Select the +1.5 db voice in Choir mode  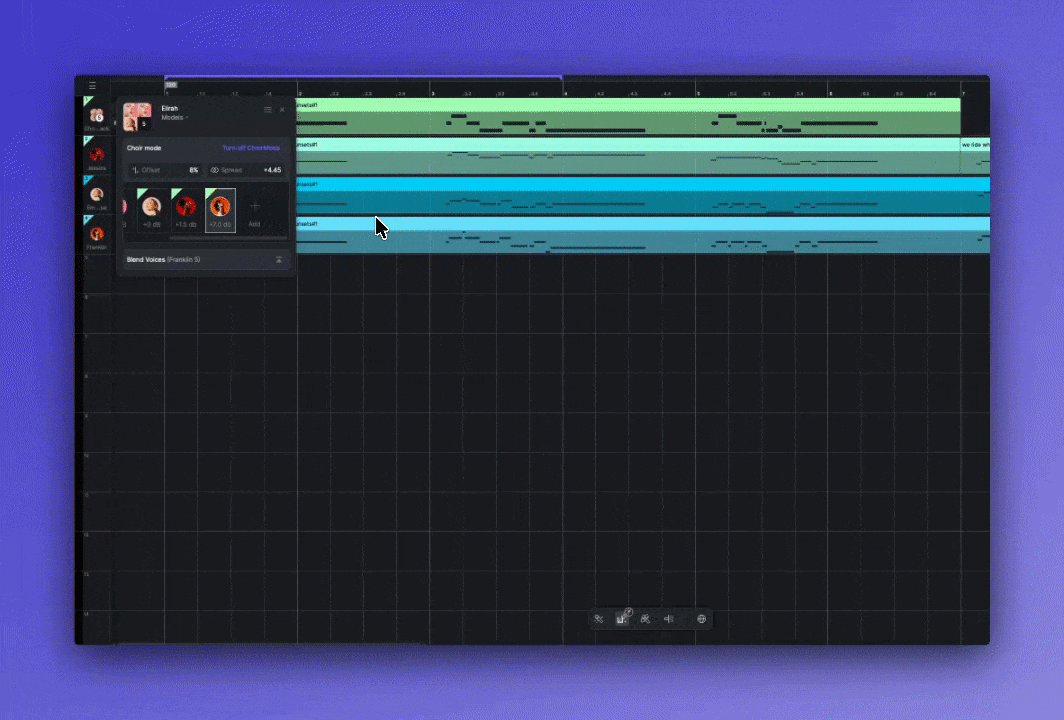click(187, 206)
